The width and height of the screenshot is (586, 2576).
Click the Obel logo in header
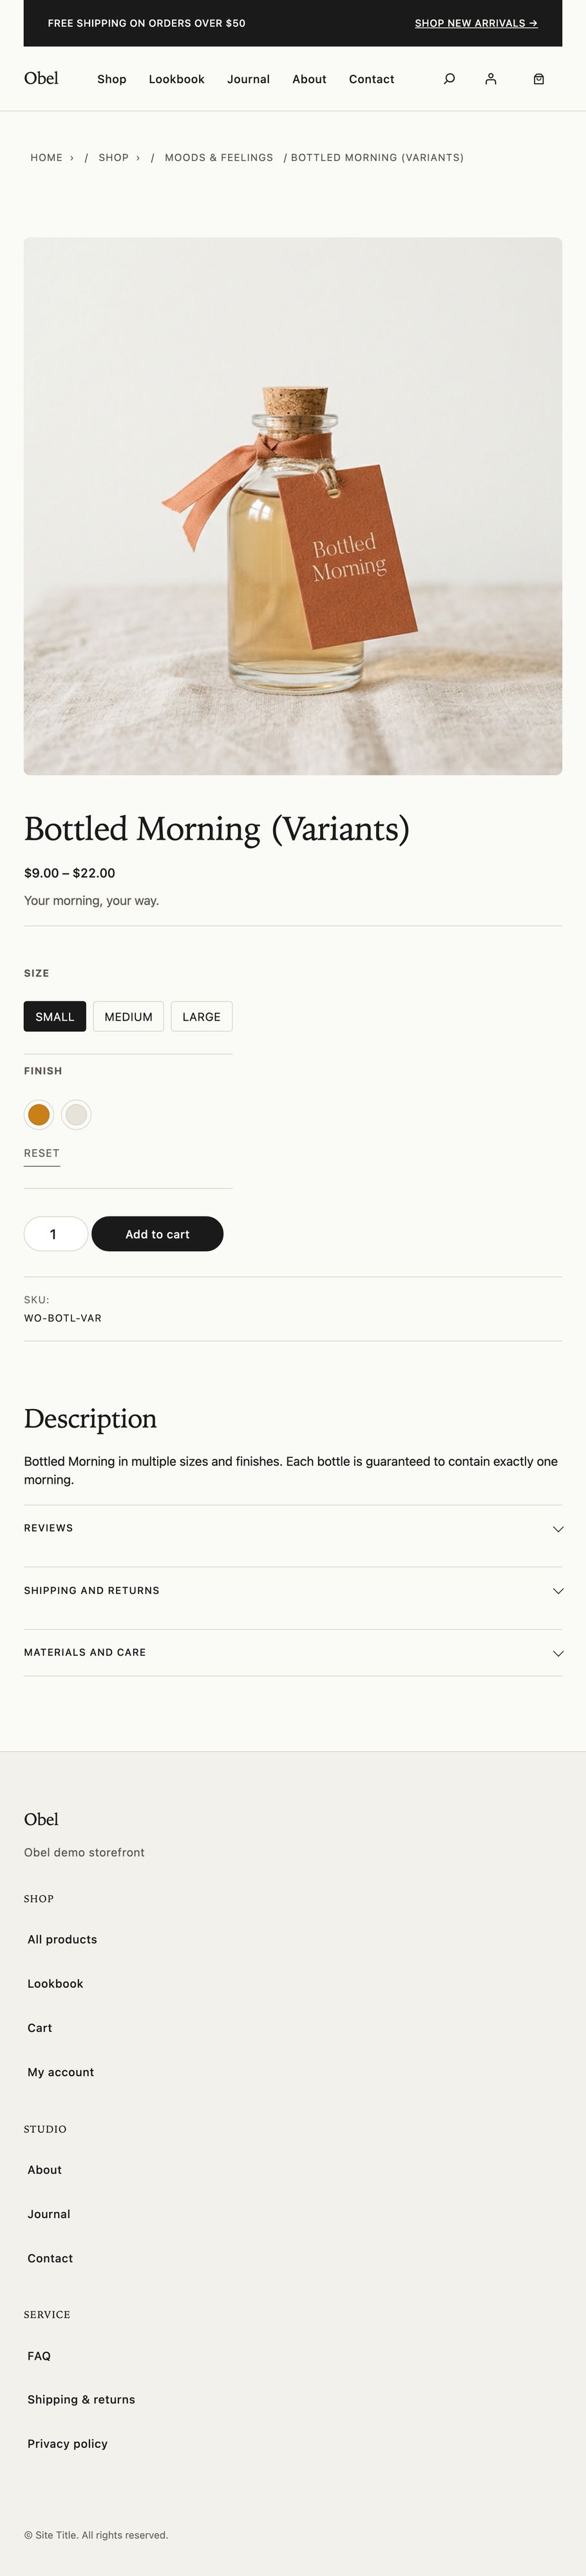point(41,78)
